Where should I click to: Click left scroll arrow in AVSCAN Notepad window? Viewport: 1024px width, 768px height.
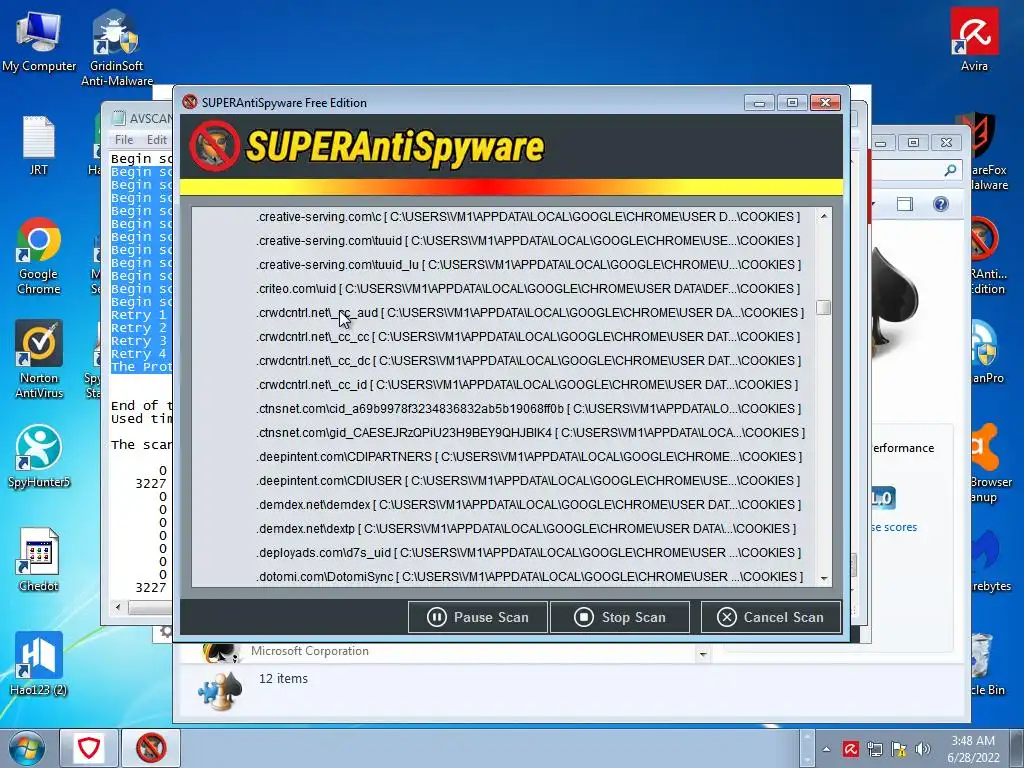click(118, 607)
